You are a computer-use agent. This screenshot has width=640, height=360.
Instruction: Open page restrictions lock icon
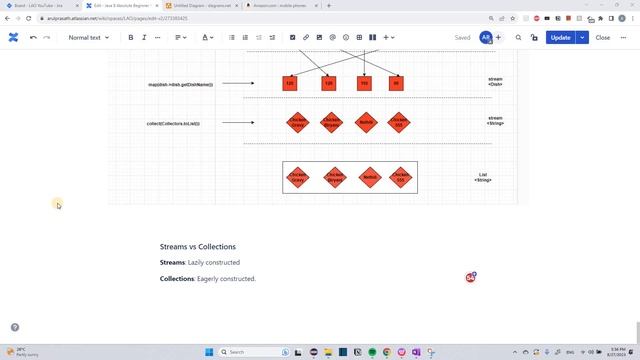(x=534, y=38)
